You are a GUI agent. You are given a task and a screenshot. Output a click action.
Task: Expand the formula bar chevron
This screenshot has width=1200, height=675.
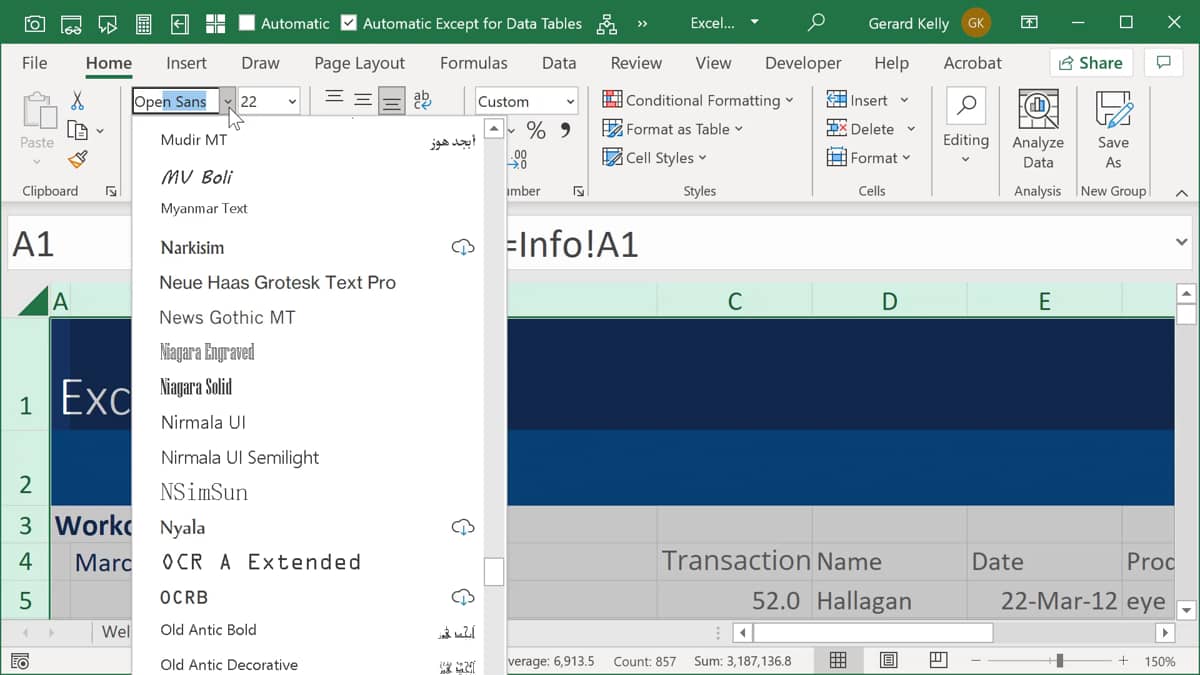(x=1181, y=242)
